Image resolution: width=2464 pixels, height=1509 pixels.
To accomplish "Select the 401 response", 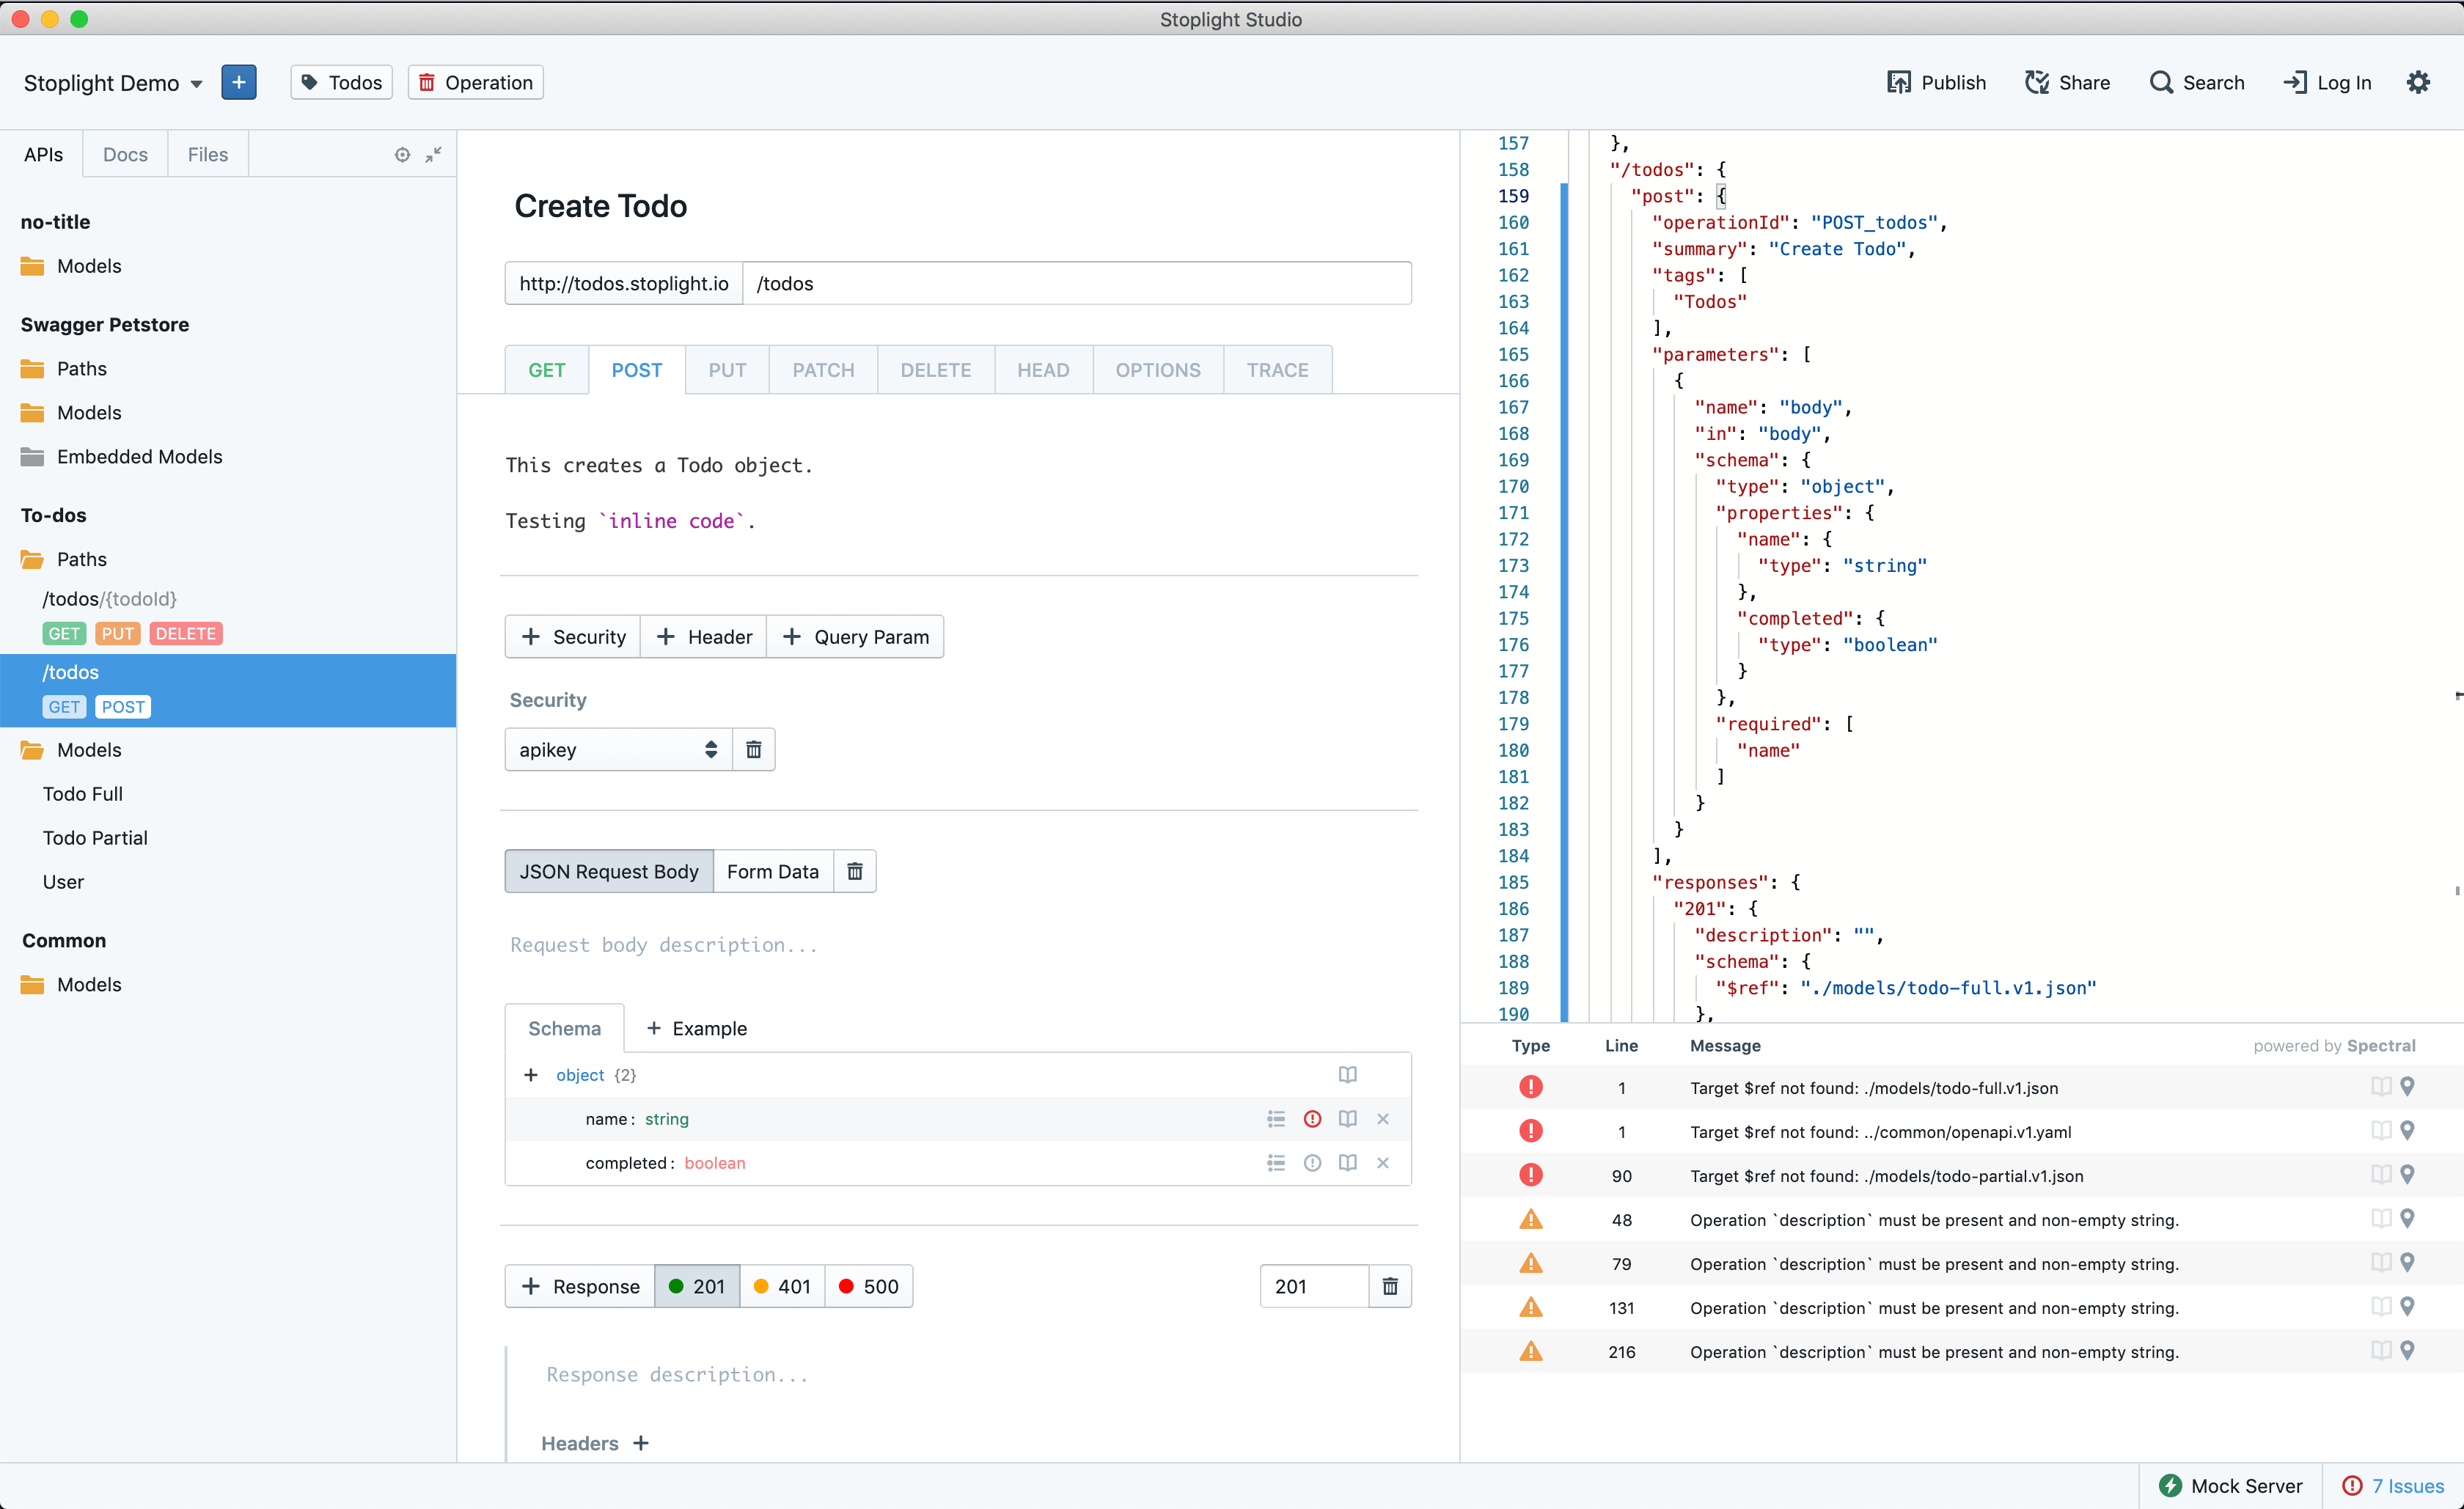I will pos(782,1286).
